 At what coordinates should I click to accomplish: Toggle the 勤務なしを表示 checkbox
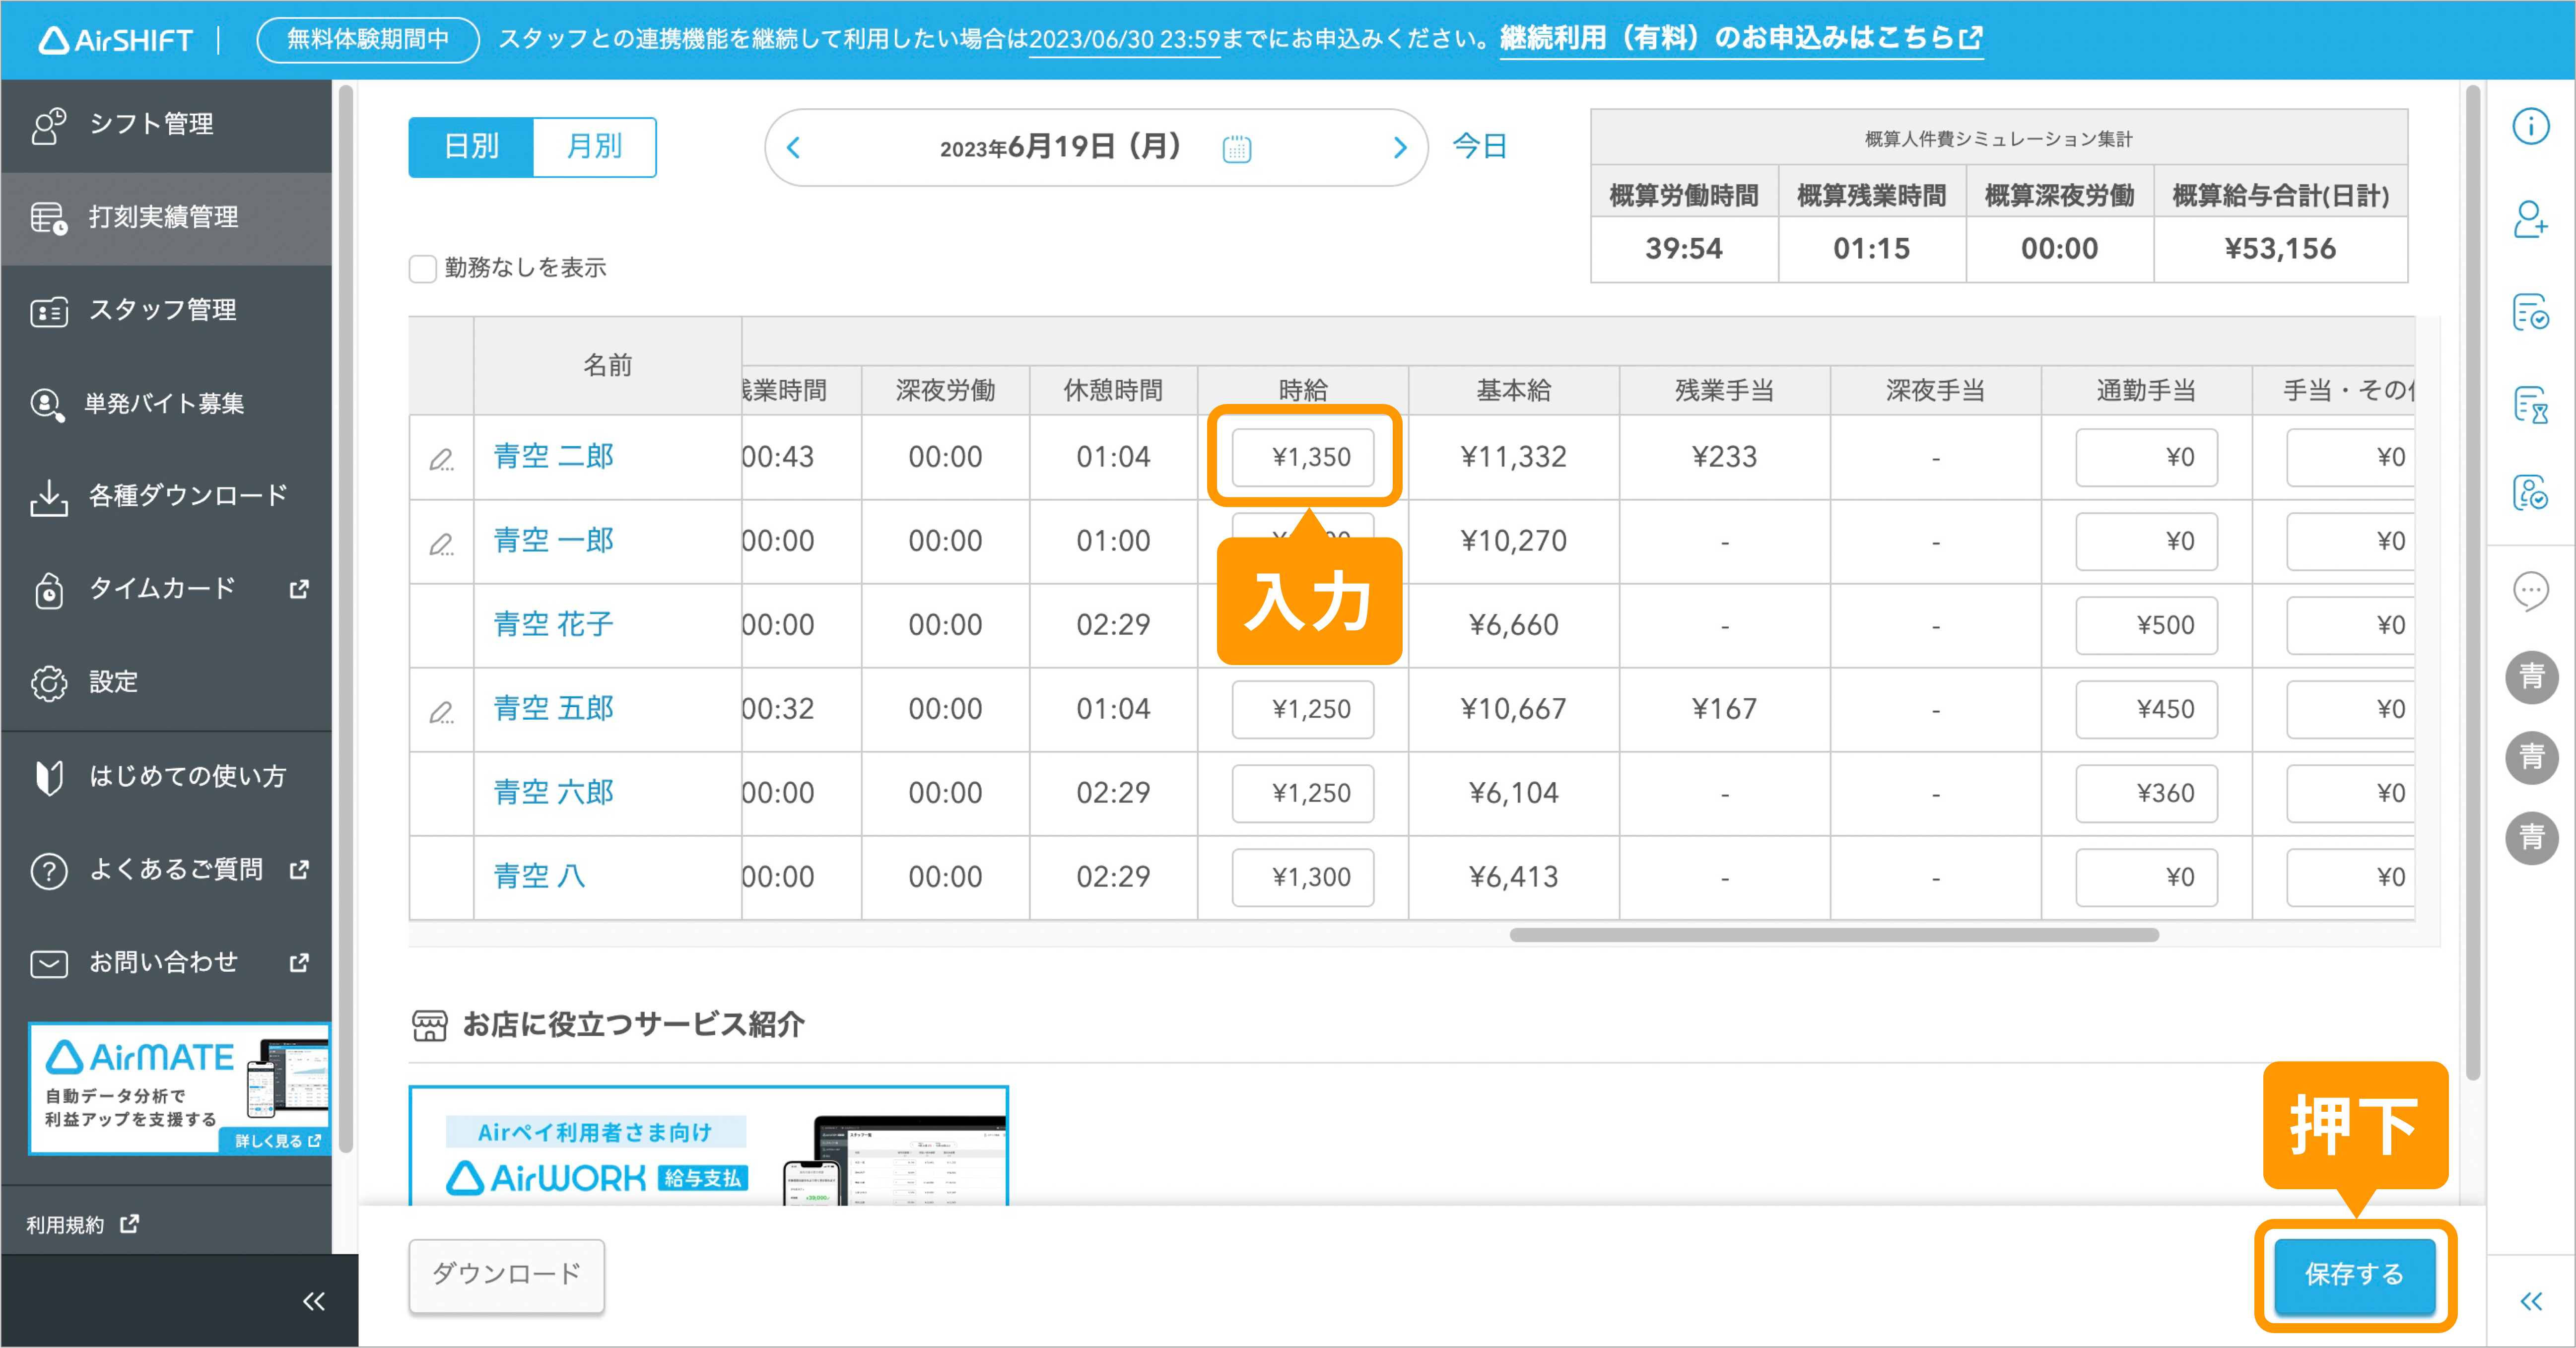point(423,268)
